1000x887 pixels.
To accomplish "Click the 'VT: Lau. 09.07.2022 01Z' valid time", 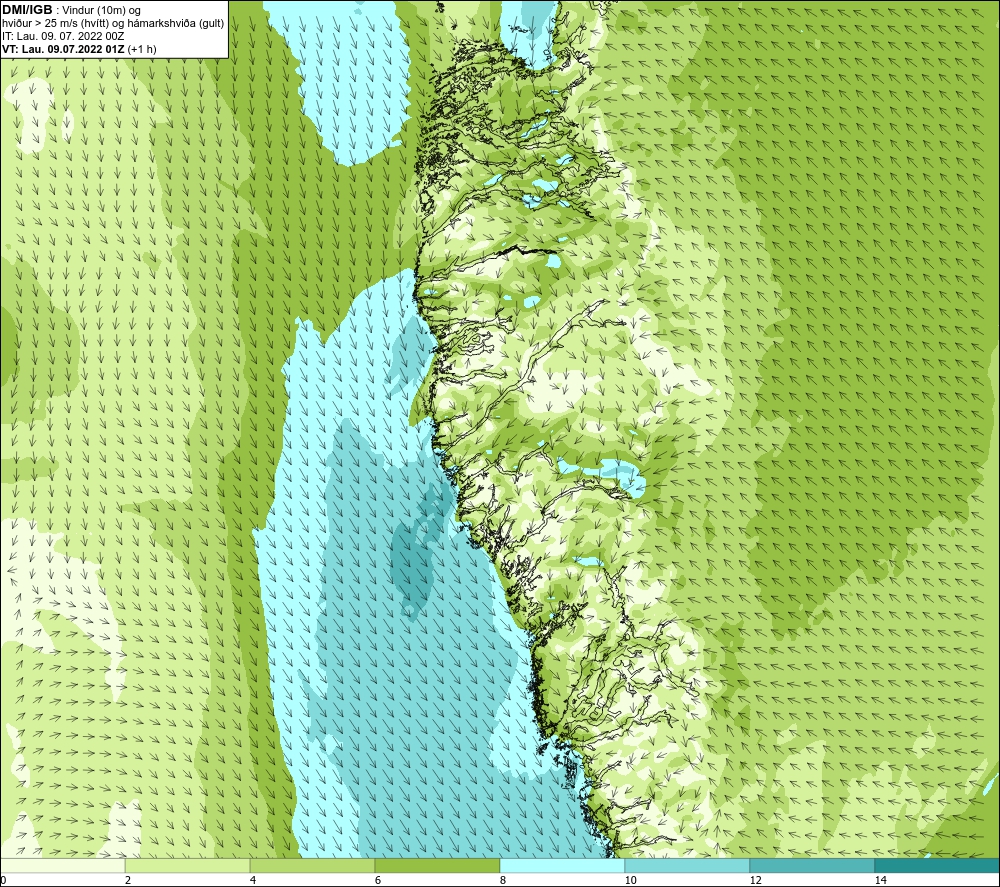I will coord(64,49).
